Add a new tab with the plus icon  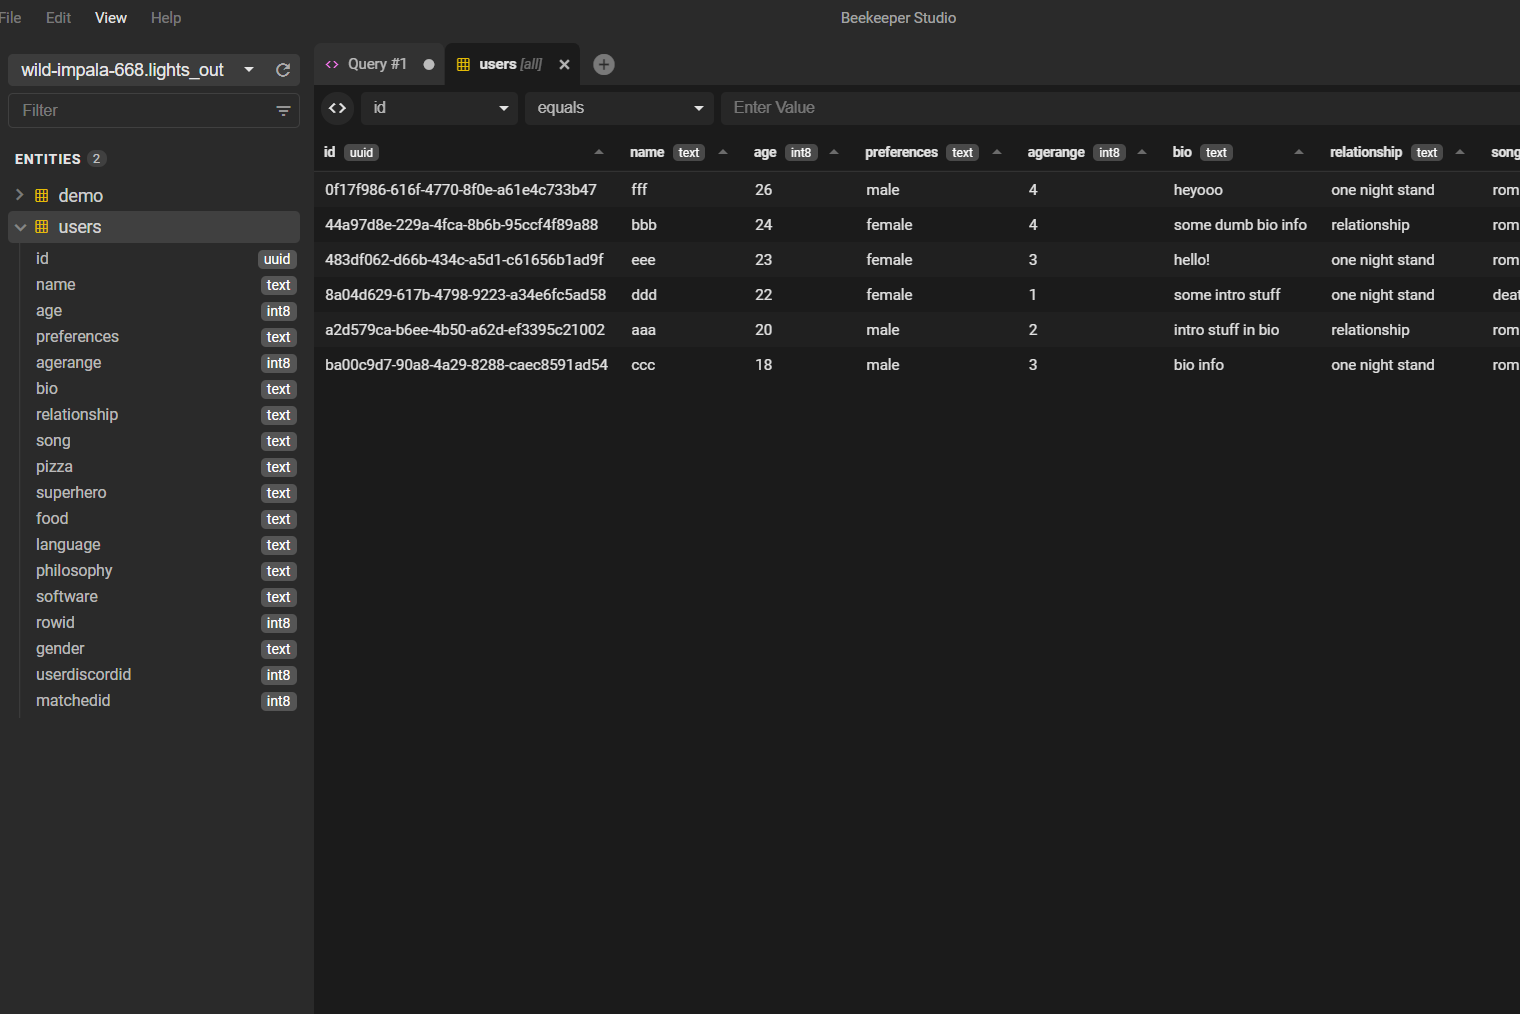604,64
